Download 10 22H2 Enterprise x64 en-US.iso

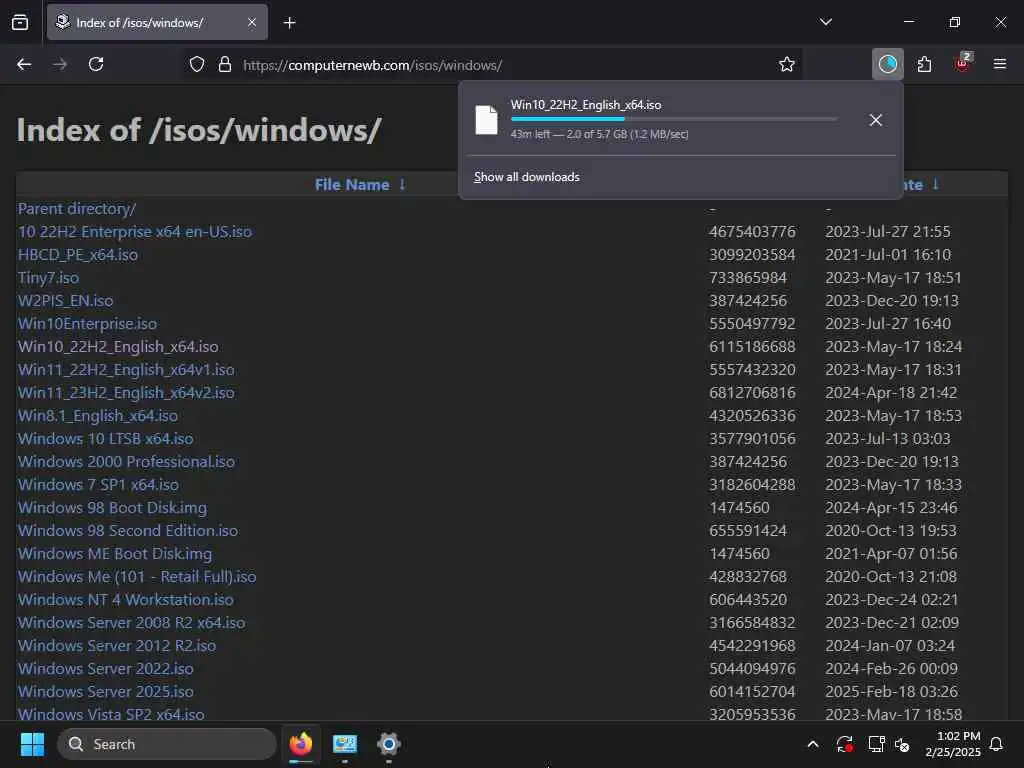point(135,231)
